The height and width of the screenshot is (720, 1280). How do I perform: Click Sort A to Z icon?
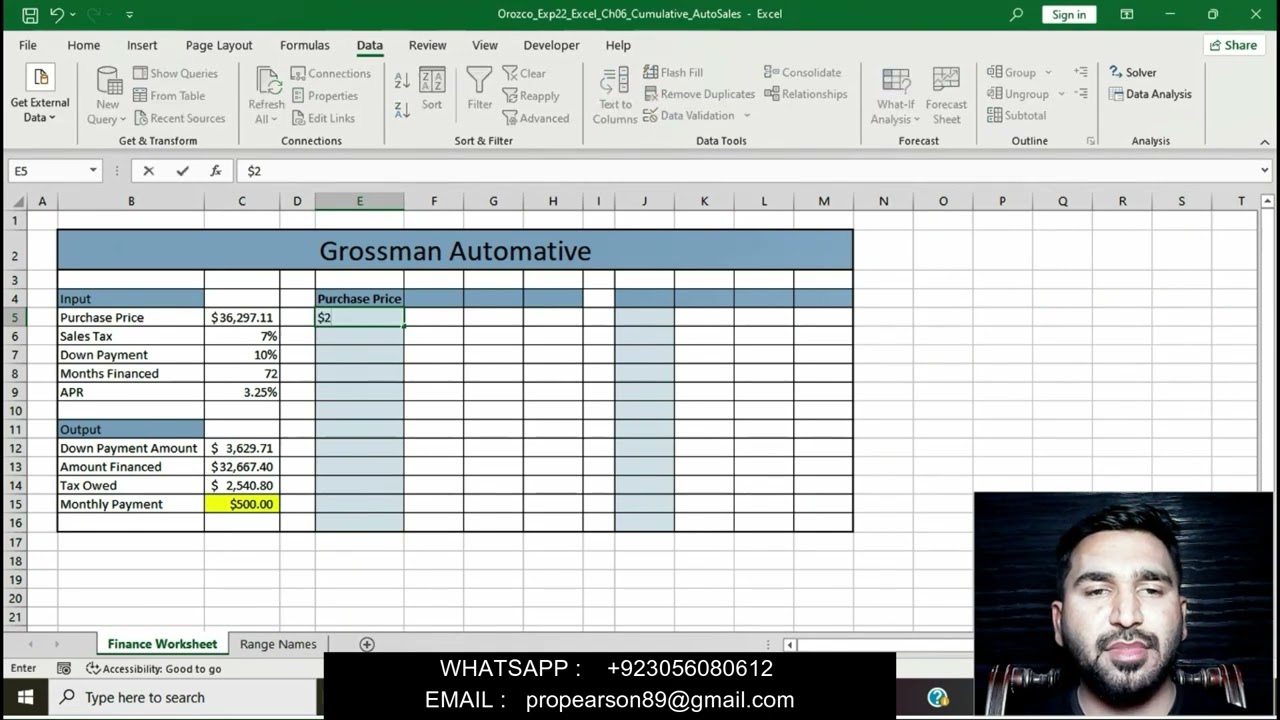[x=402, y=81]
